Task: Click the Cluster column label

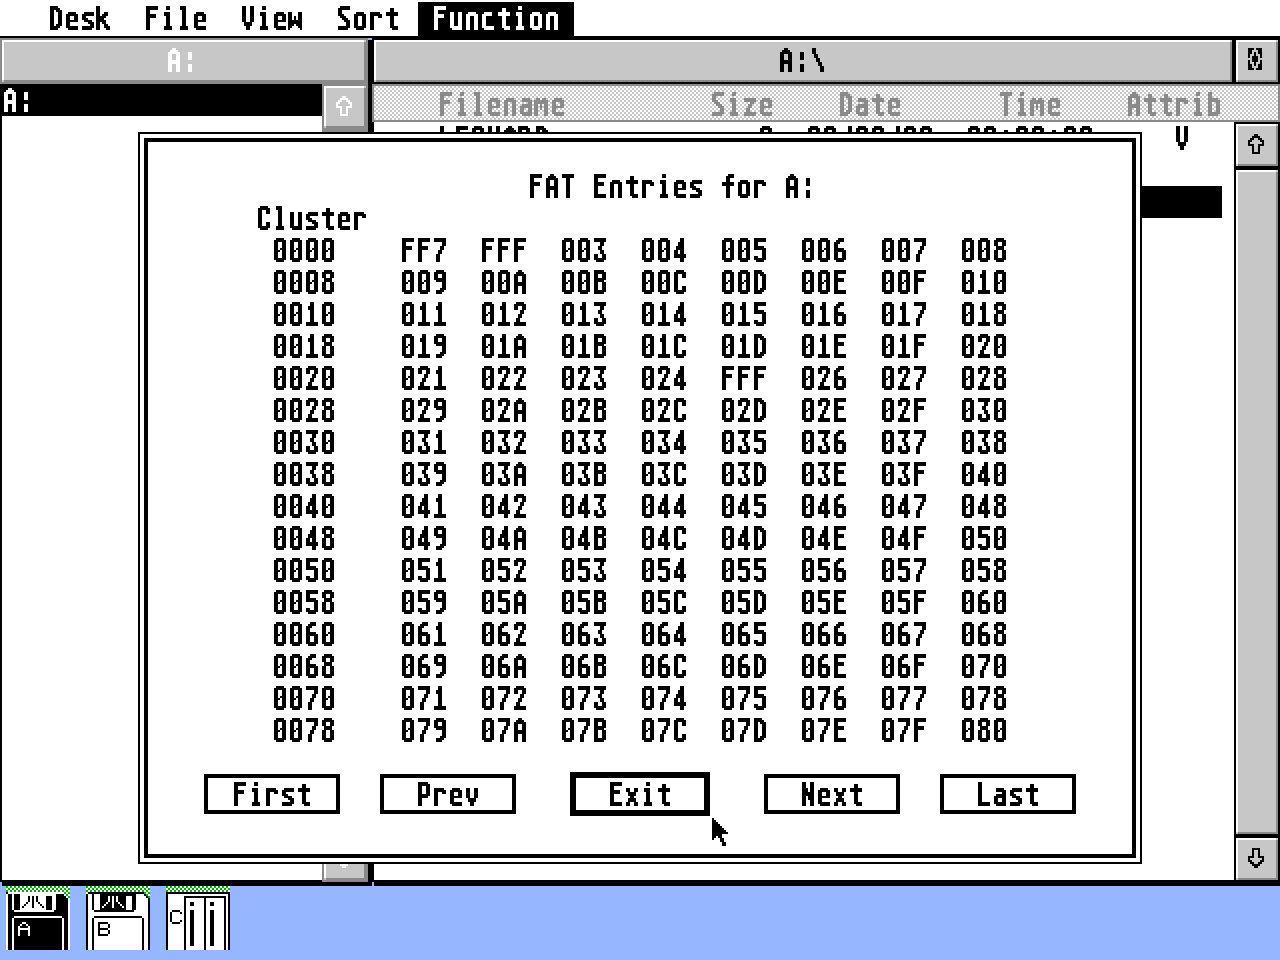Action: (x=312, y=218)
